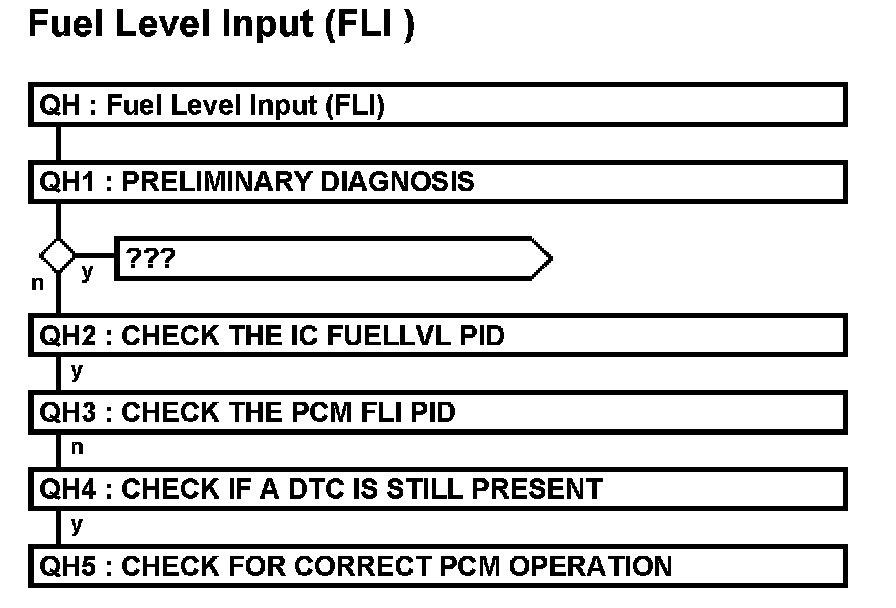The height and width of the screenshot is (608, 896).
Task: Jump to QH5 : CHECK FOR CORRECT PCM OPERATION
Action: coord(438,566)
